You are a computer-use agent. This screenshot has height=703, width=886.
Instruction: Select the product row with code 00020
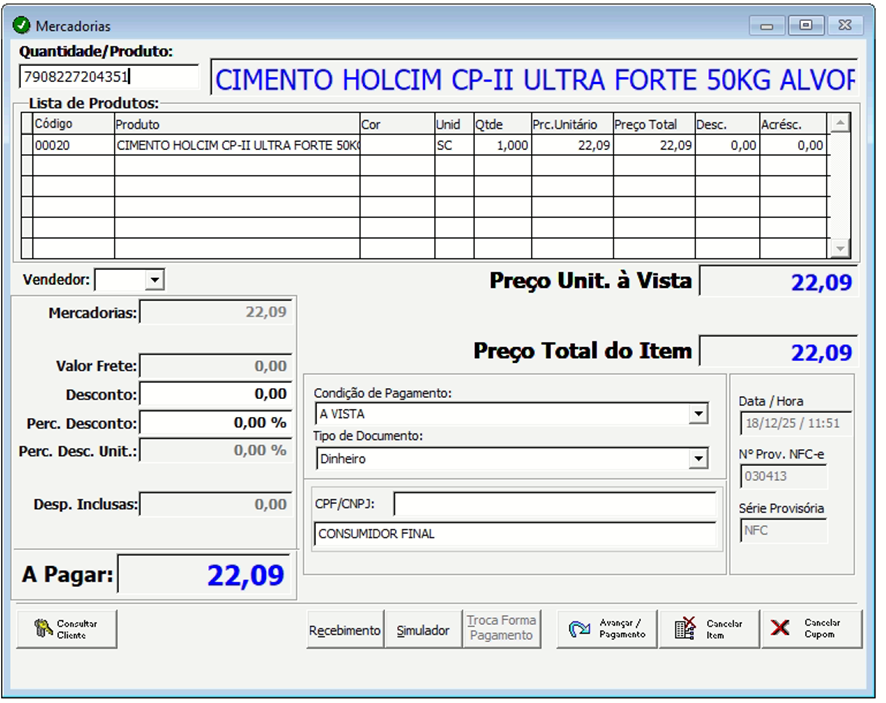(x=236, y=146)
